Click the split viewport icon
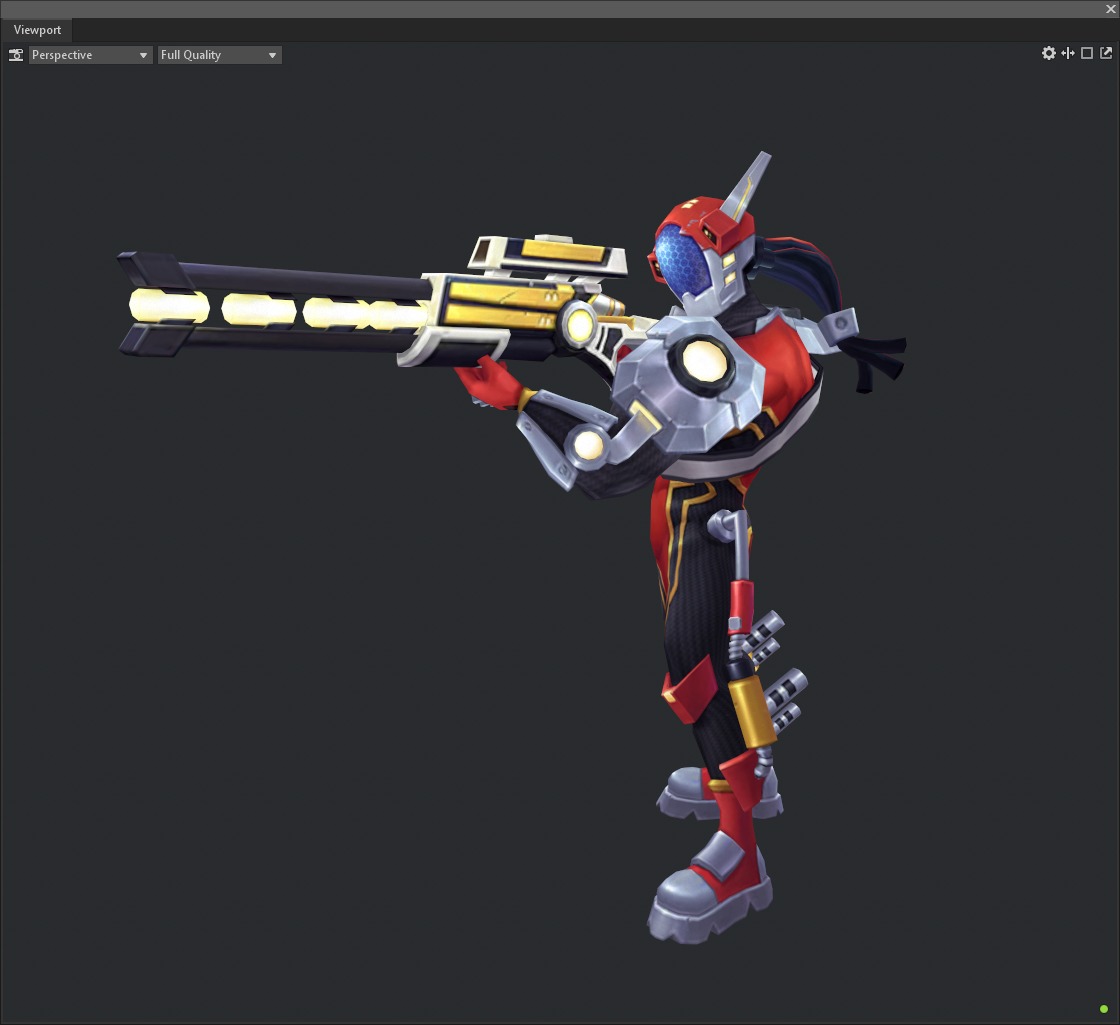This screenshot has width=1120, height=1025. pos(1068,53)
